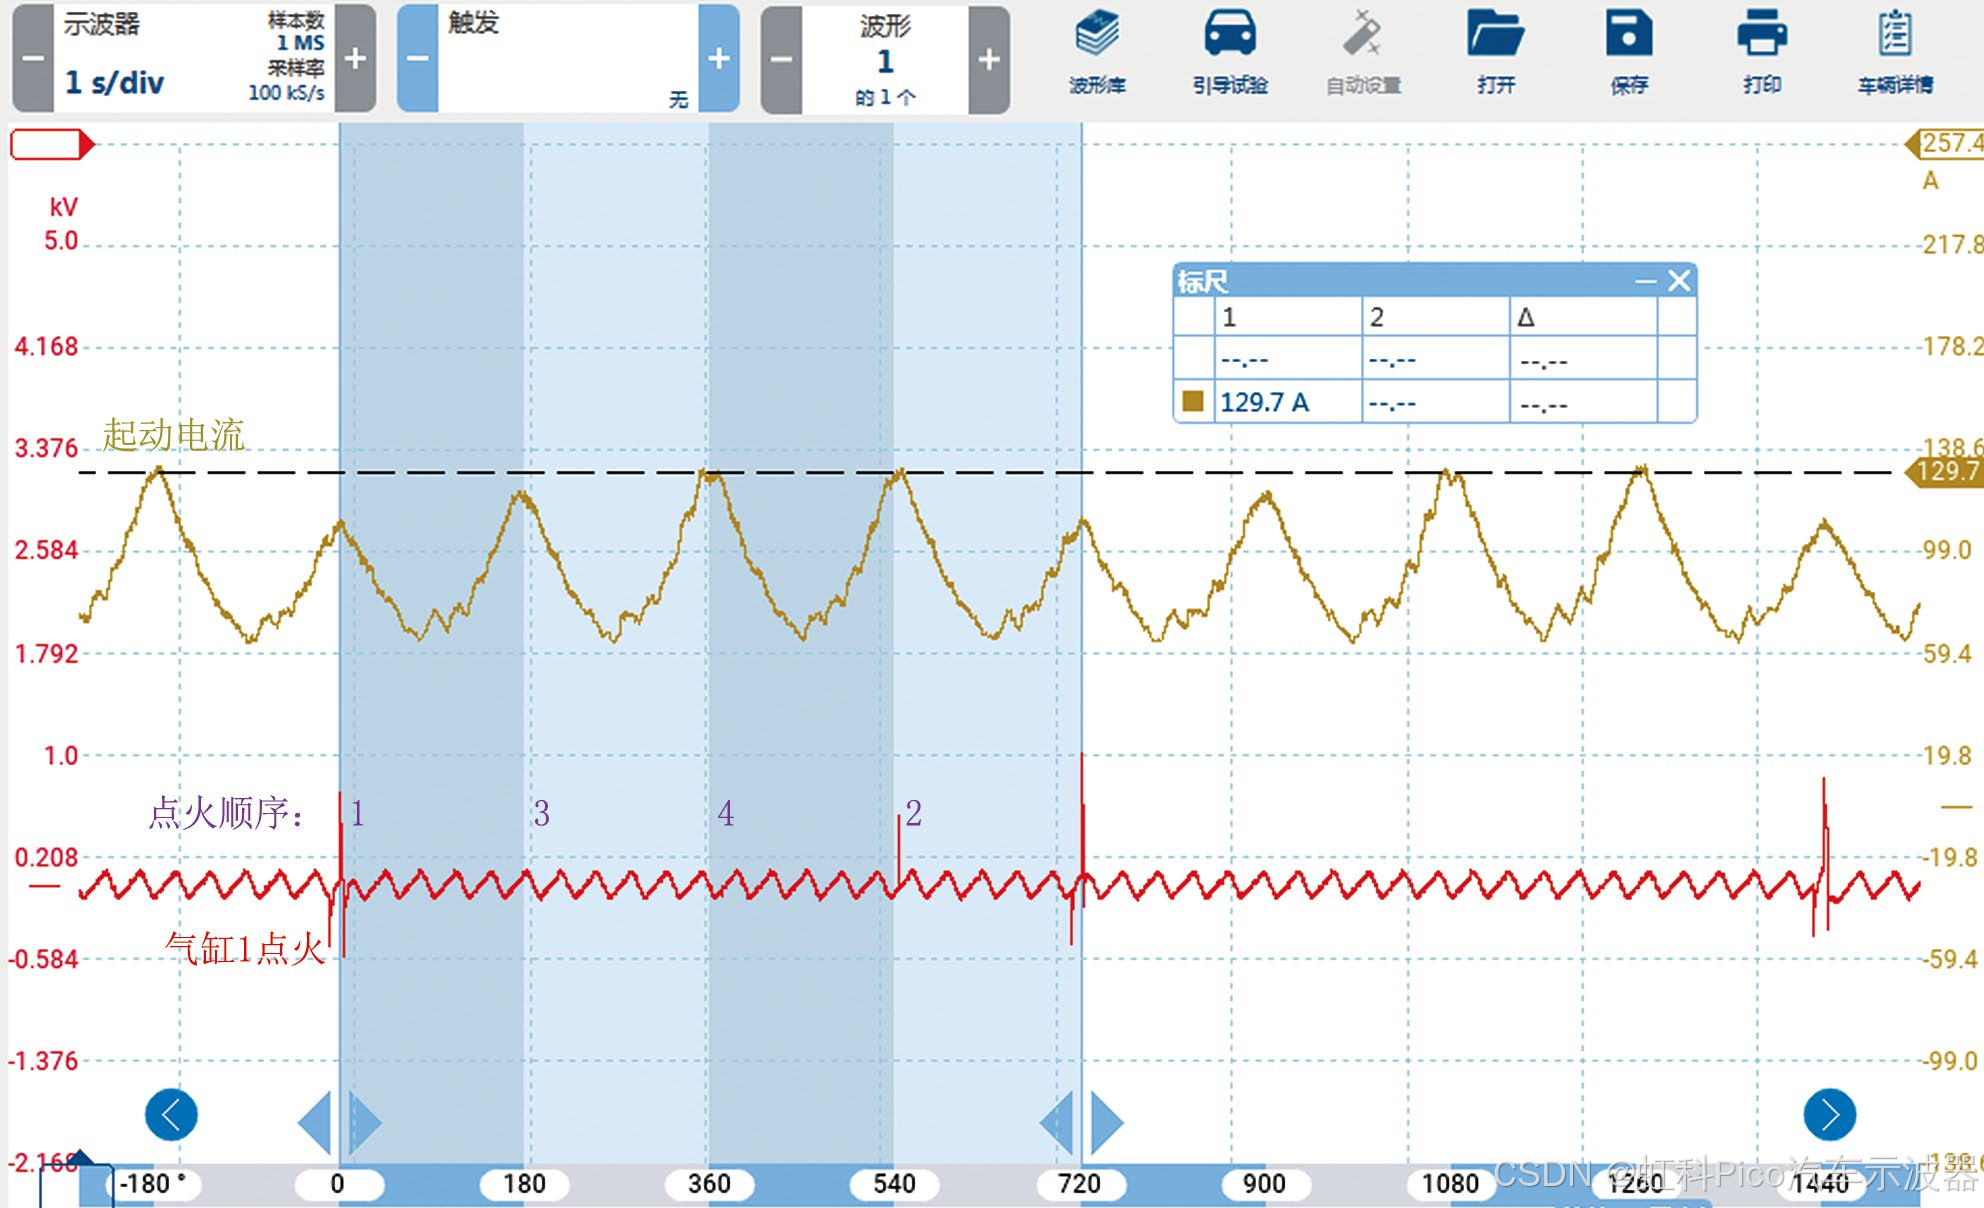Go to previous waveform with the minus button
Image resolution: width=1984 pixels, height=1208 pixels.
click(781, 59)
